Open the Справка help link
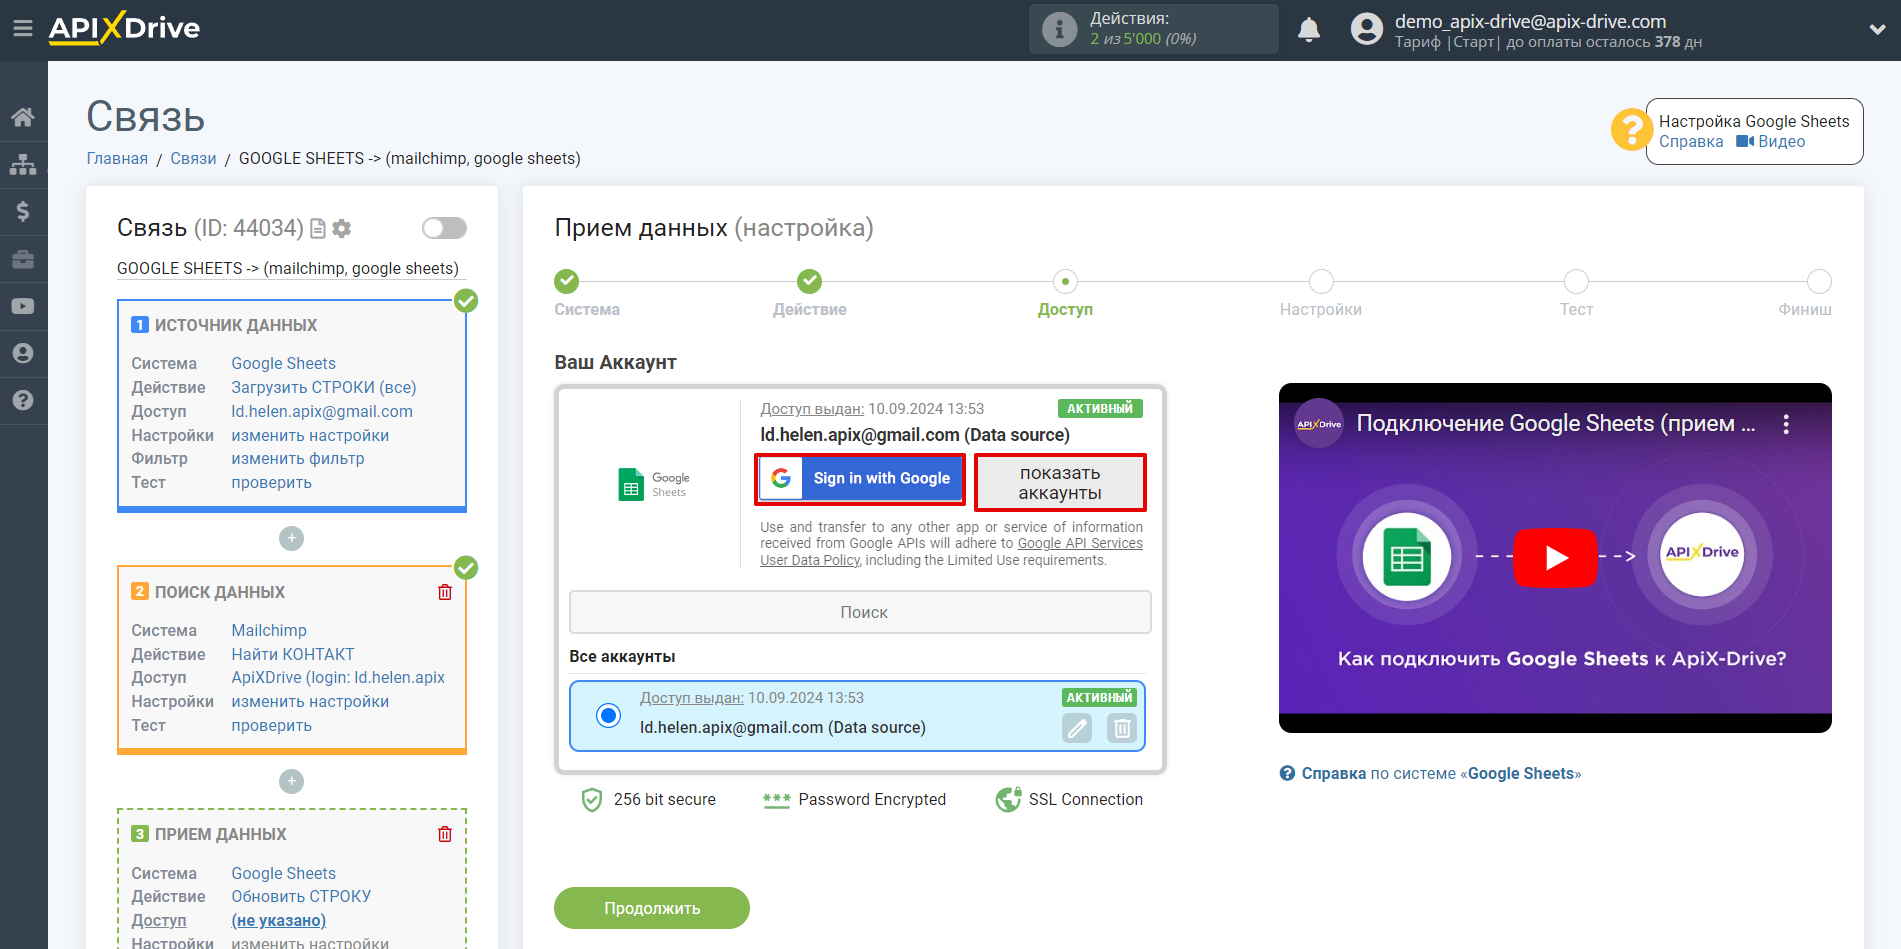The height and width of the screenshot is (949, 1901). [x=1691, y=142]
